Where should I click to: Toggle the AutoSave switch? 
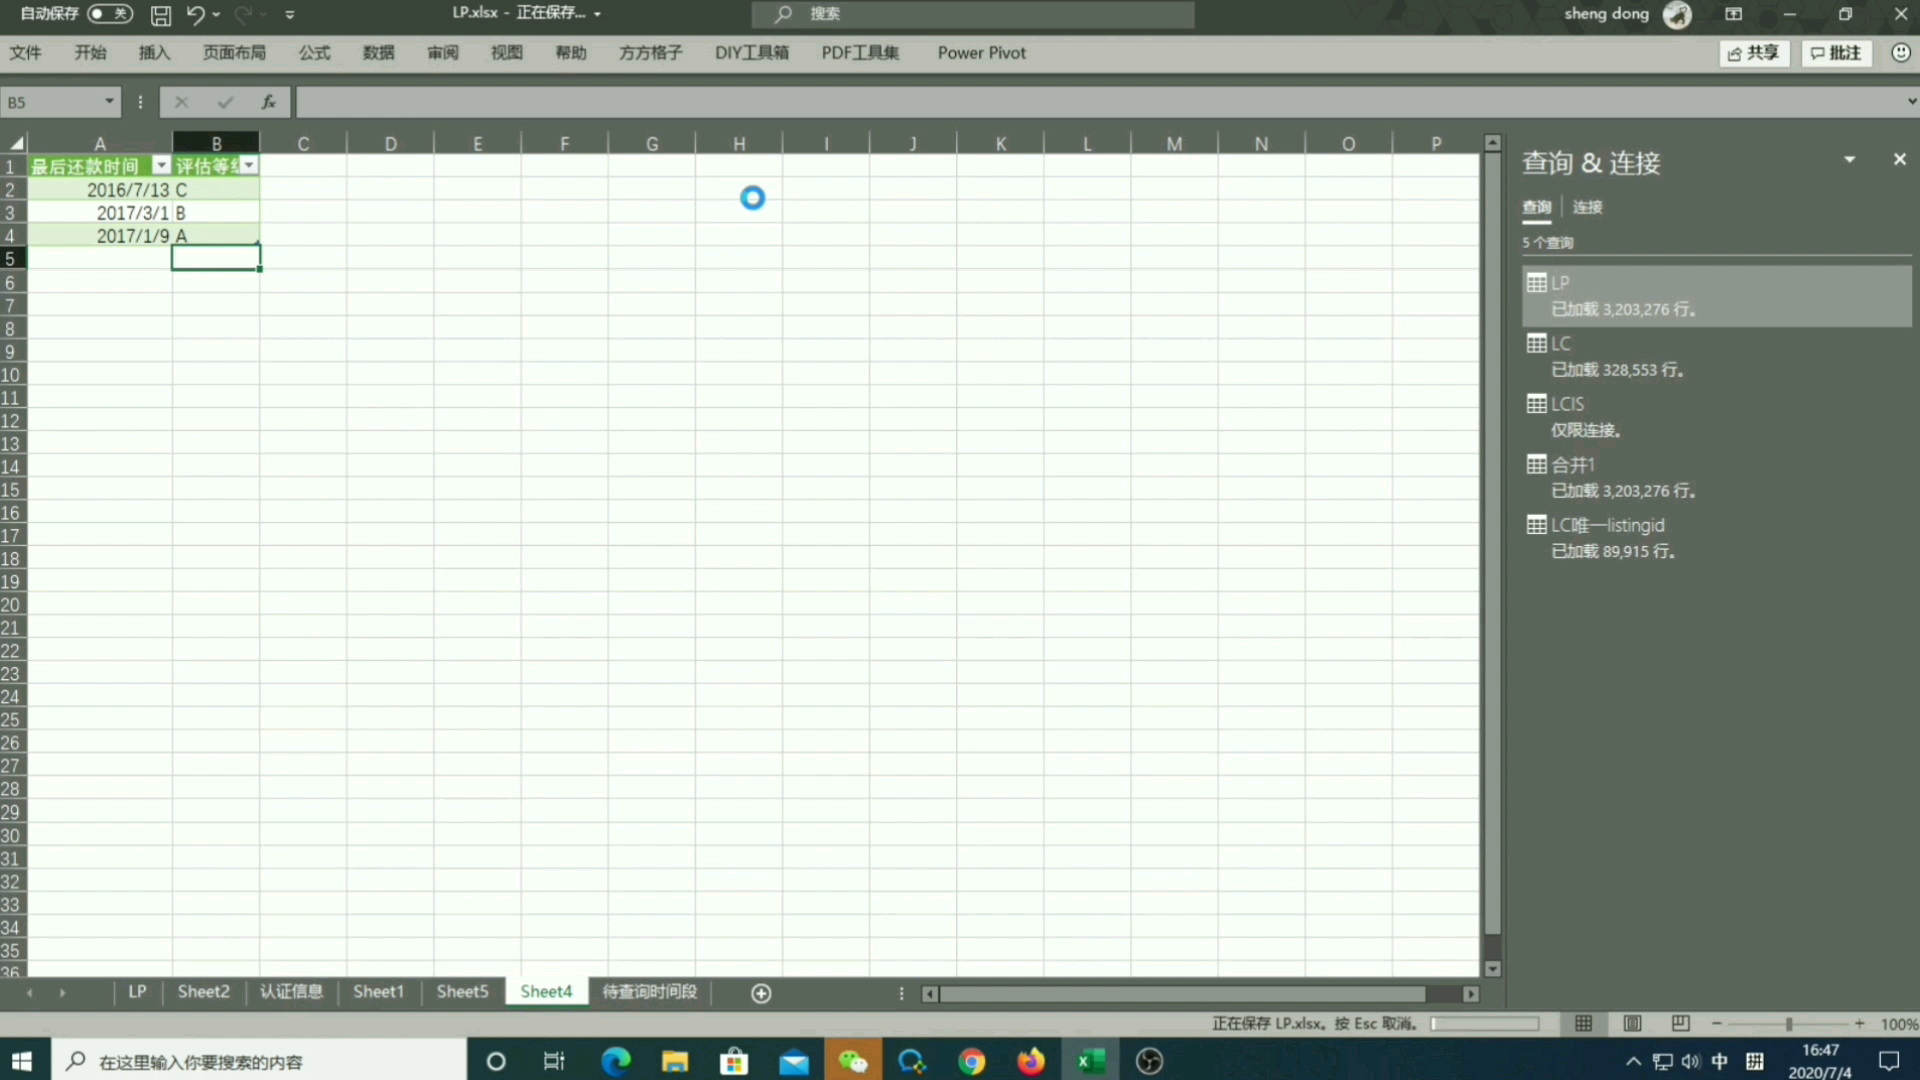(109, 14)
